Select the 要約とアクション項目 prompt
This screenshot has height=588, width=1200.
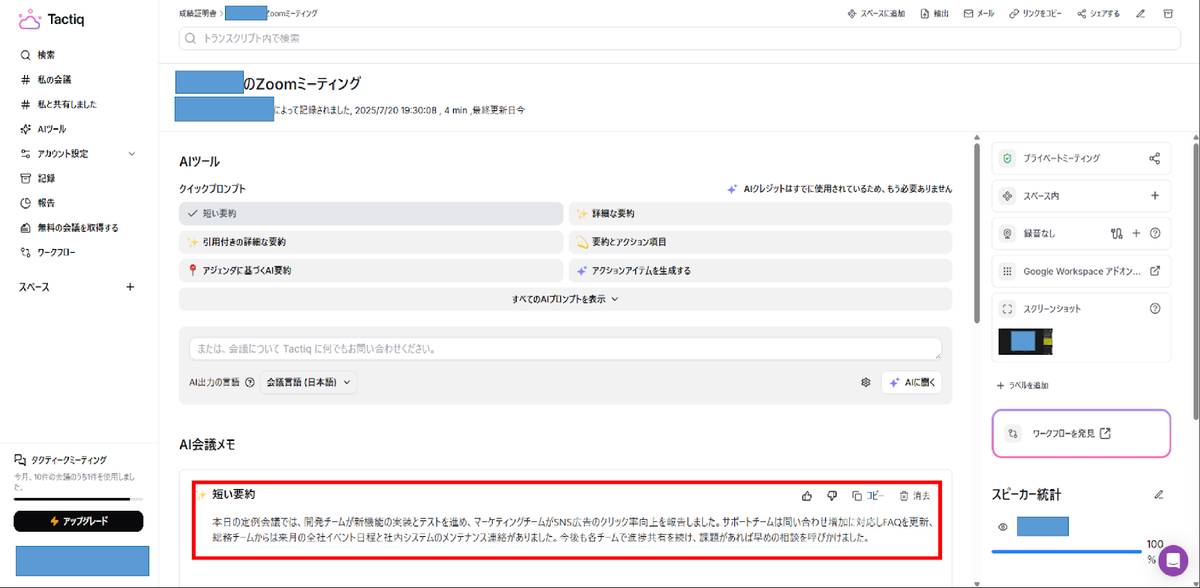(x=760, y=242)
